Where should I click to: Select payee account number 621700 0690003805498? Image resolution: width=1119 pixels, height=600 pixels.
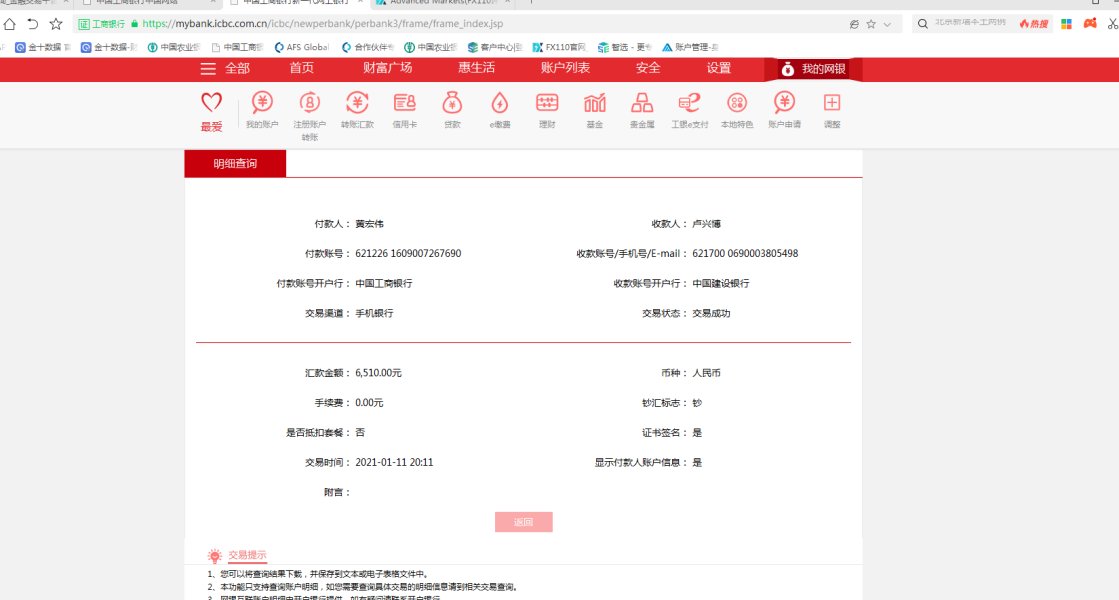(745, 253)
